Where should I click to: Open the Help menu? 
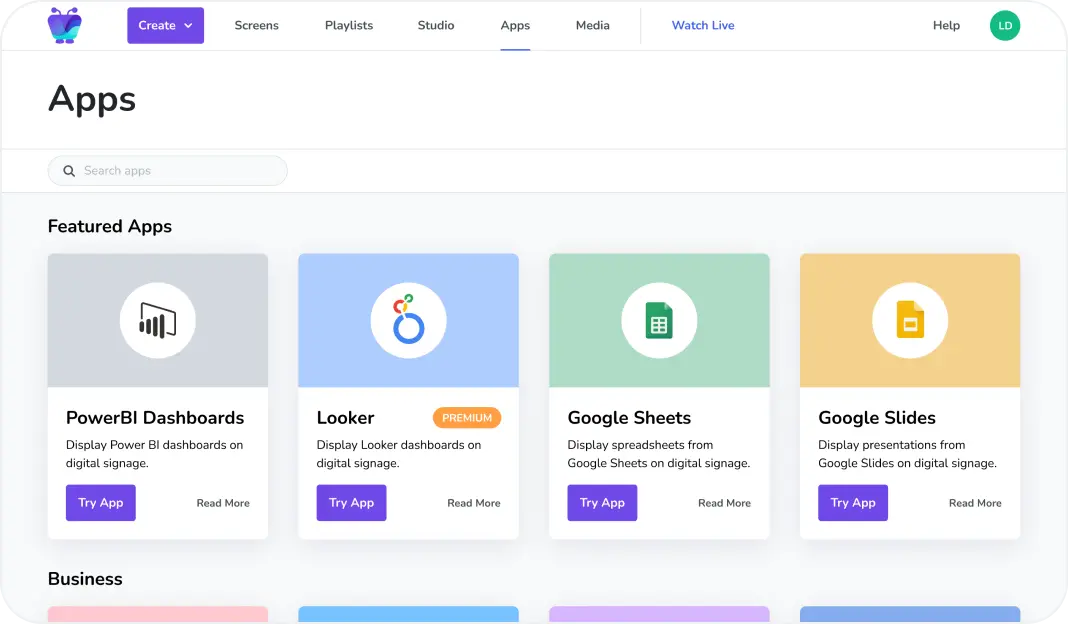(946, 25)
